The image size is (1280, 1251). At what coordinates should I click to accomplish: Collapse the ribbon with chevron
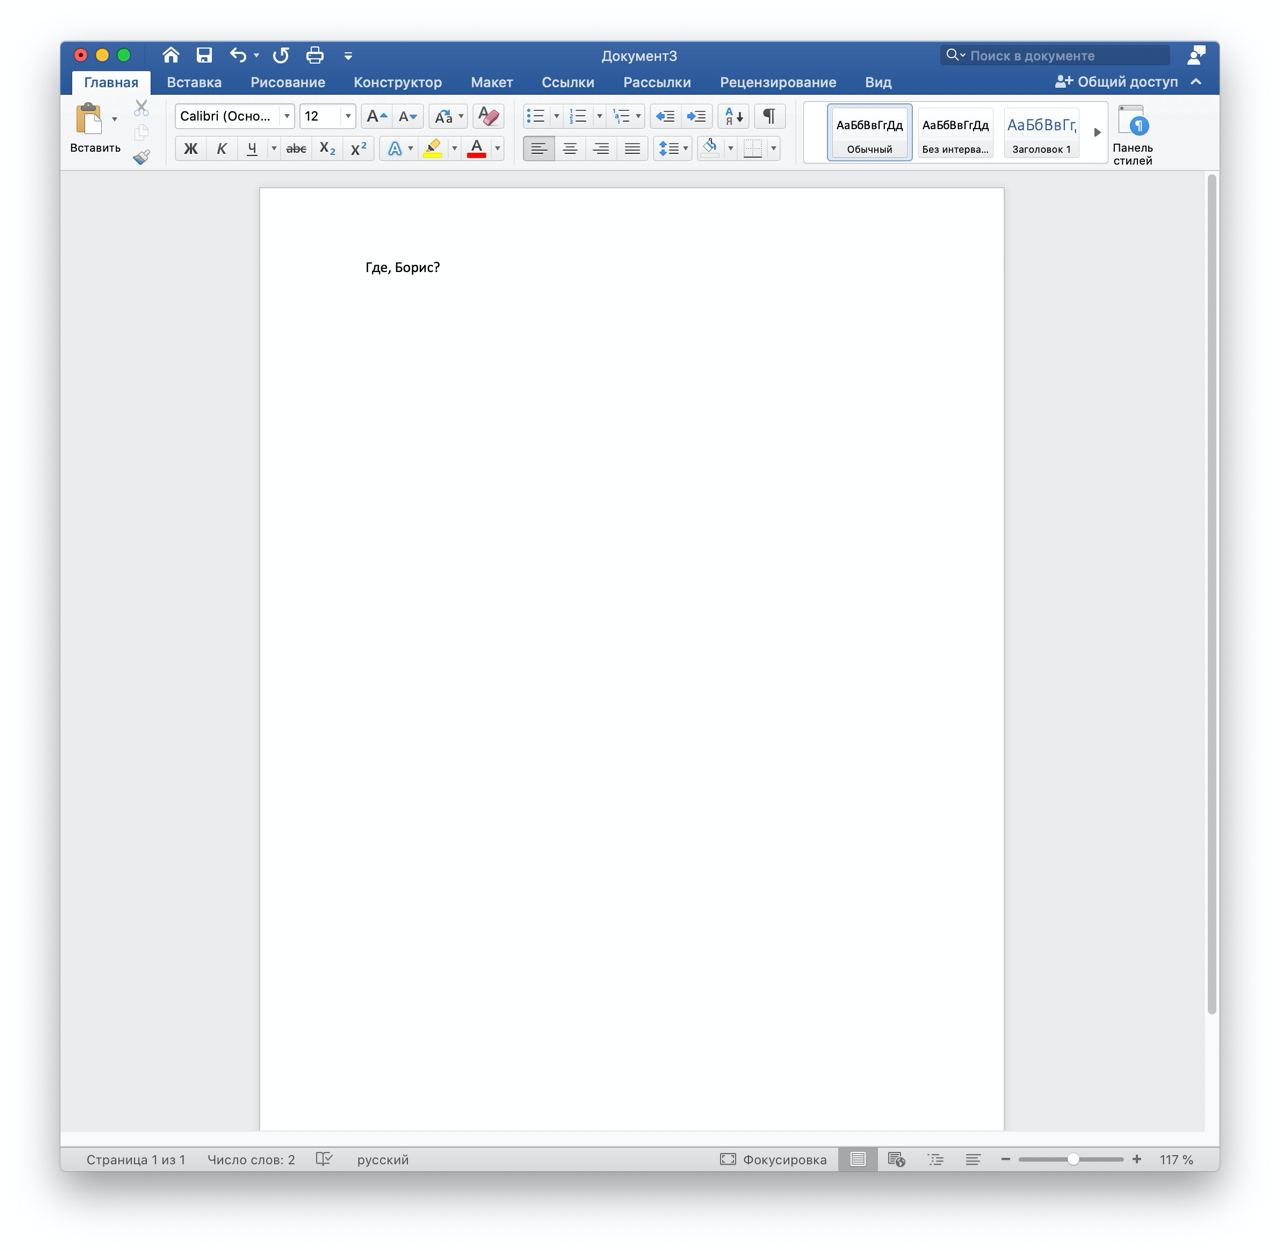point(1196,82)
